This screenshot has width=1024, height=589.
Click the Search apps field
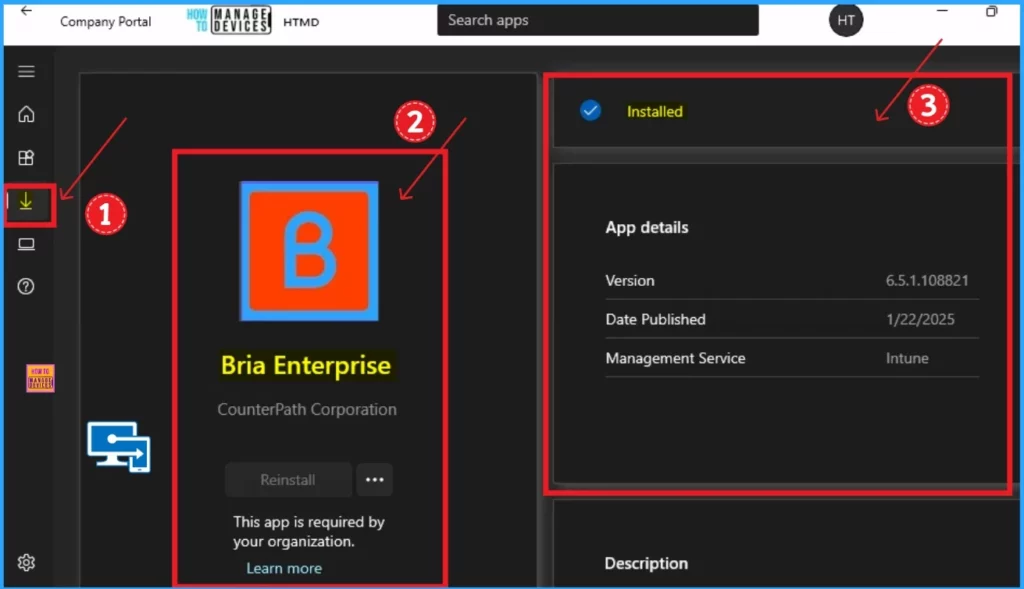coord(597,20)
